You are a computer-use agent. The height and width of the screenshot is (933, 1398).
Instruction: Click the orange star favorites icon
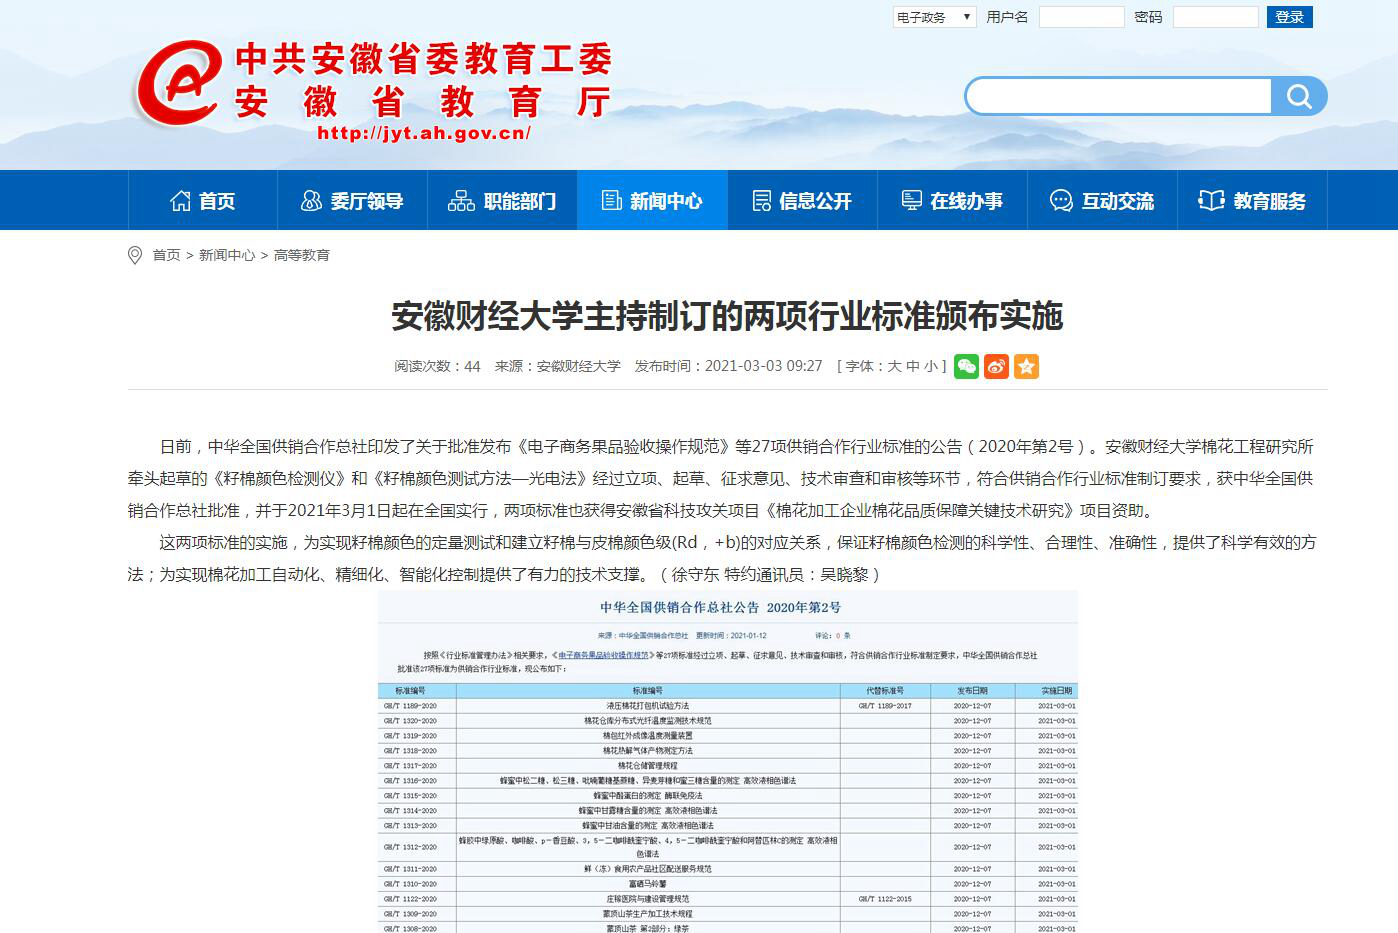(1026, 367)
